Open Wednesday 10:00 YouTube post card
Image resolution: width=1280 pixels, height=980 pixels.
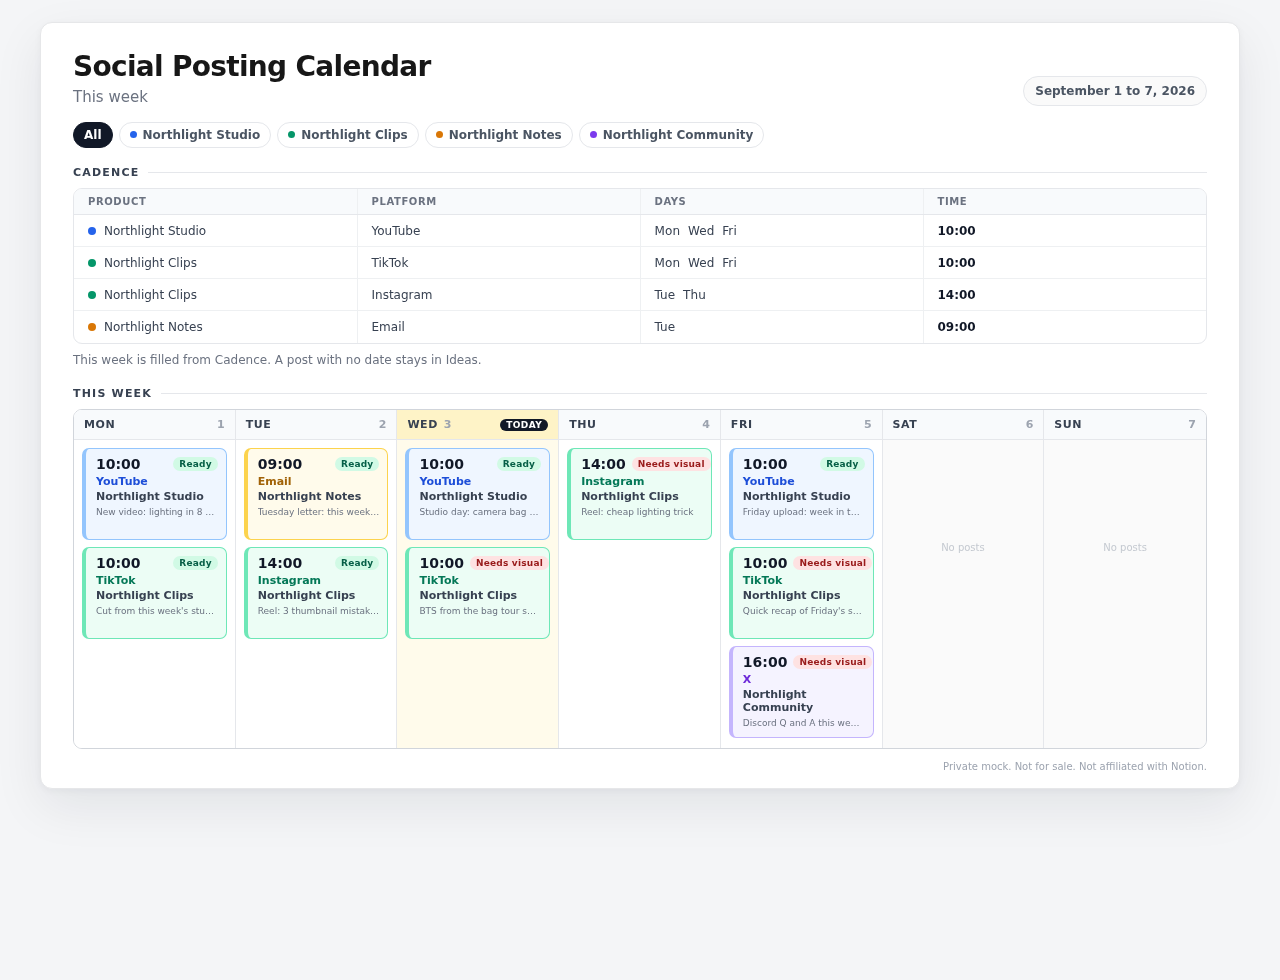click(478, 494)
